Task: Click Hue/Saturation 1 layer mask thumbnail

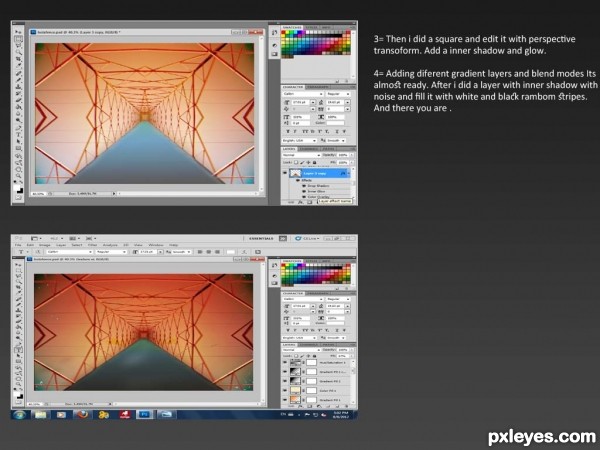Action: [311, 362]
